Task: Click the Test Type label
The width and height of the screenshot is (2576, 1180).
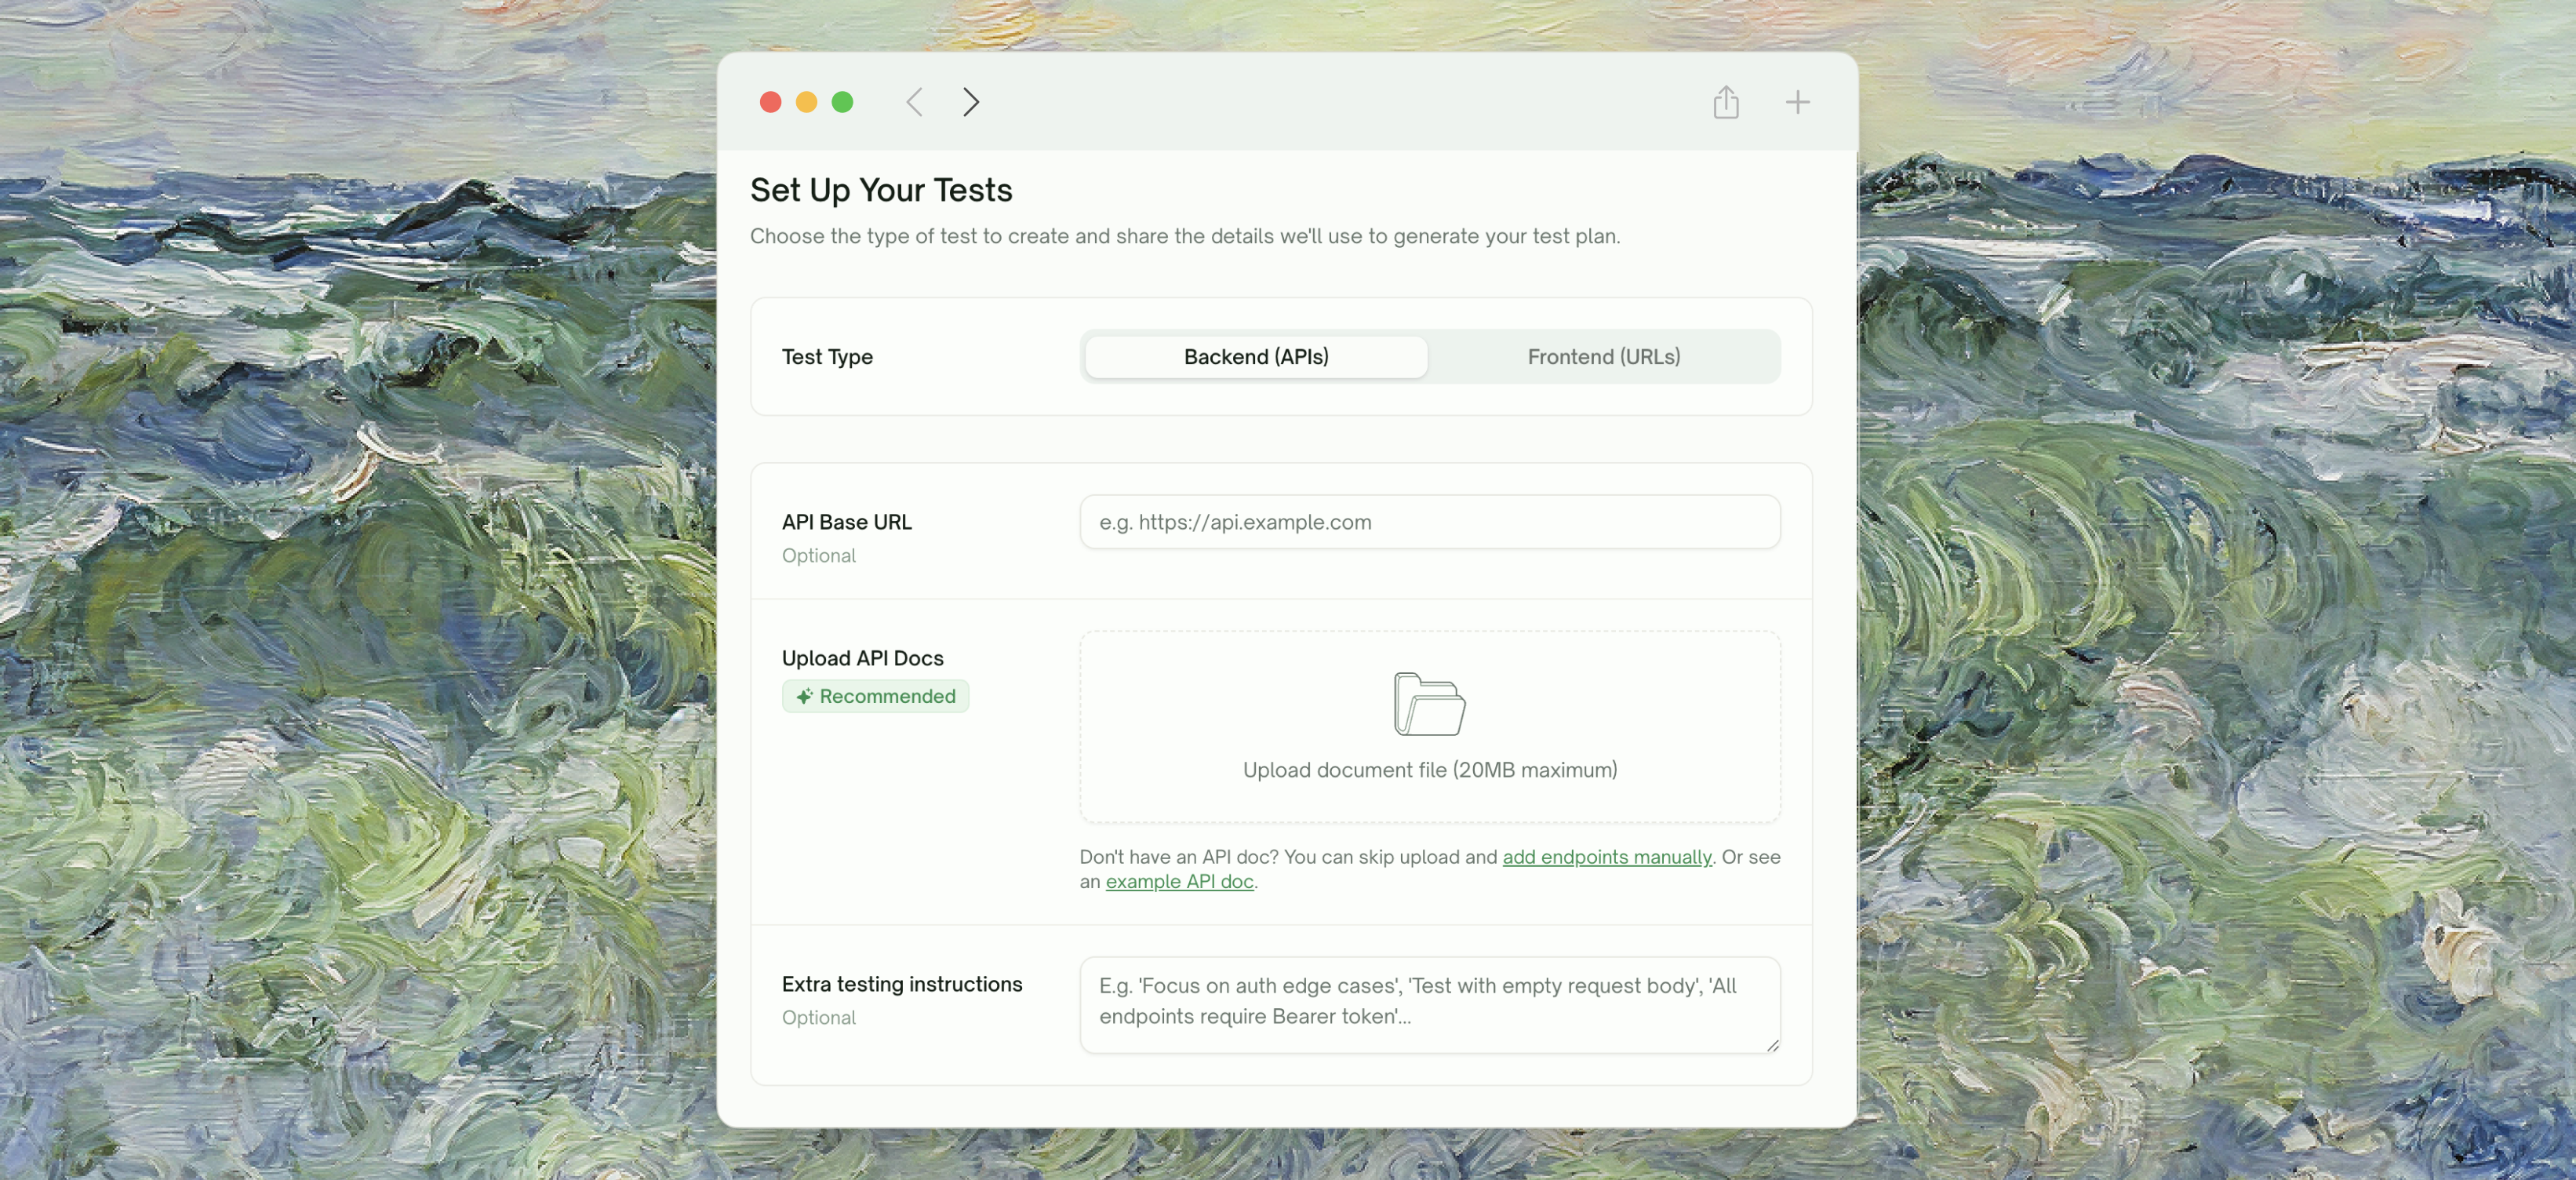Action: click(827, 357)
